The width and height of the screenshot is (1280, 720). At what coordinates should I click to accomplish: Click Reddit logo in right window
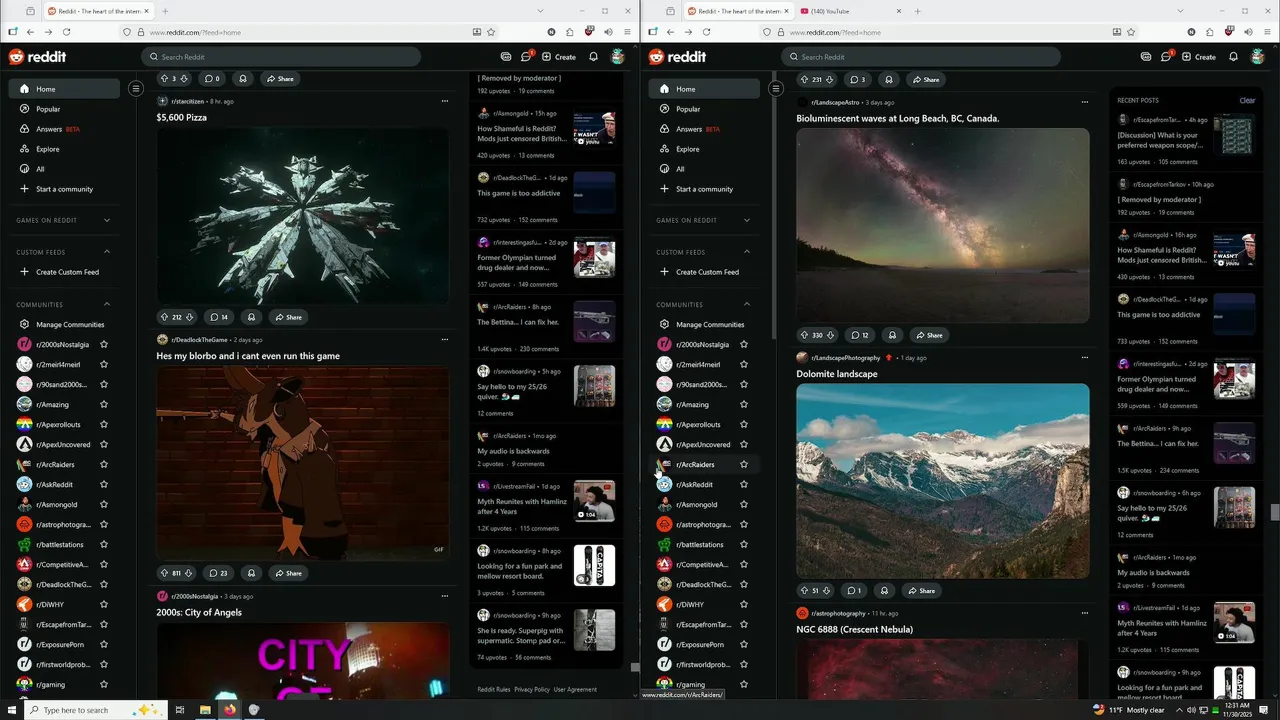tap(677, 57)
